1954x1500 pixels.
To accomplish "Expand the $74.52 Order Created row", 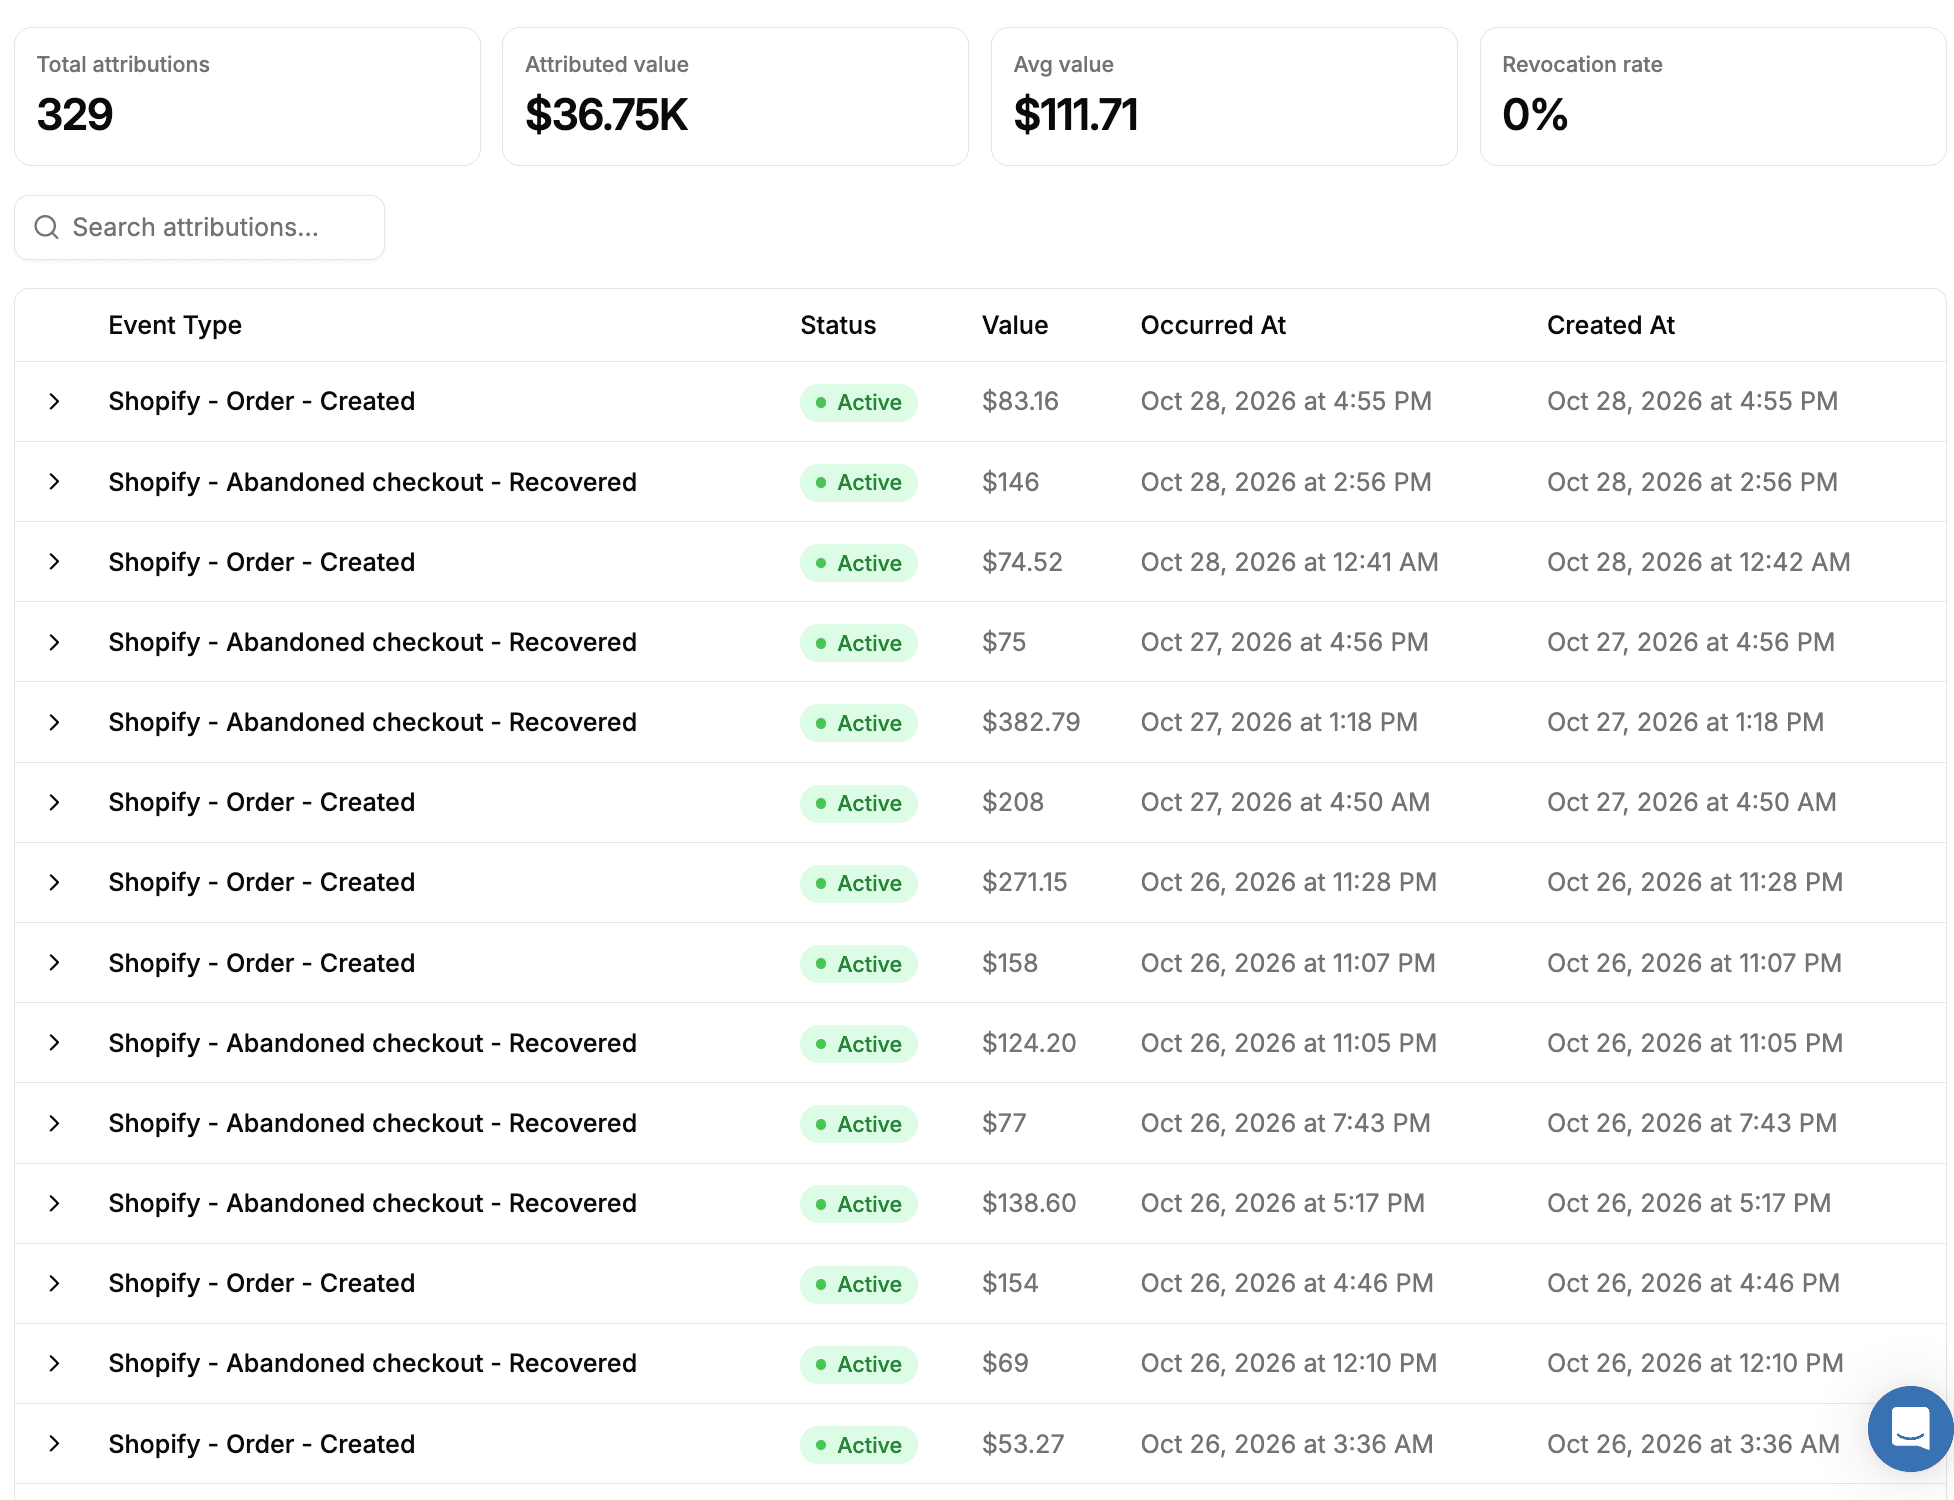I will [x=55, y=562].
